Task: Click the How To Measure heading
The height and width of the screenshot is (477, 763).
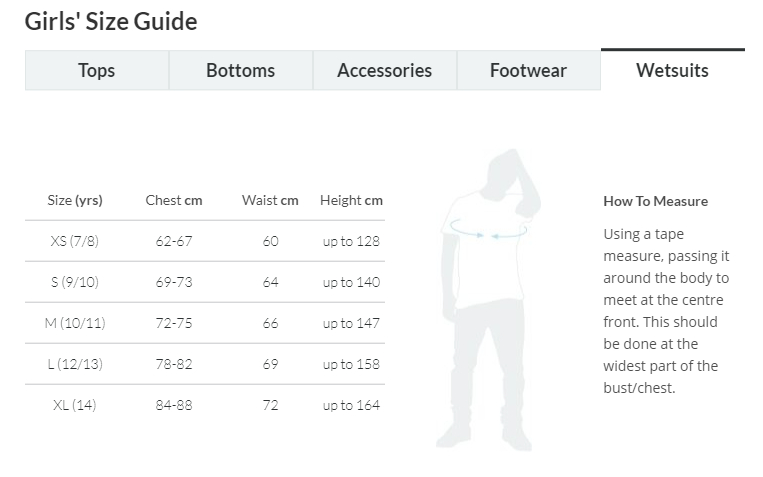Action: coord(655,201)
